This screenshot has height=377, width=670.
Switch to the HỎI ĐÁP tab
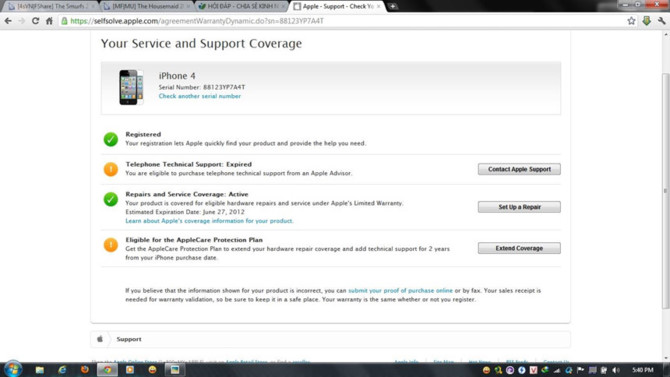(241, 6)
